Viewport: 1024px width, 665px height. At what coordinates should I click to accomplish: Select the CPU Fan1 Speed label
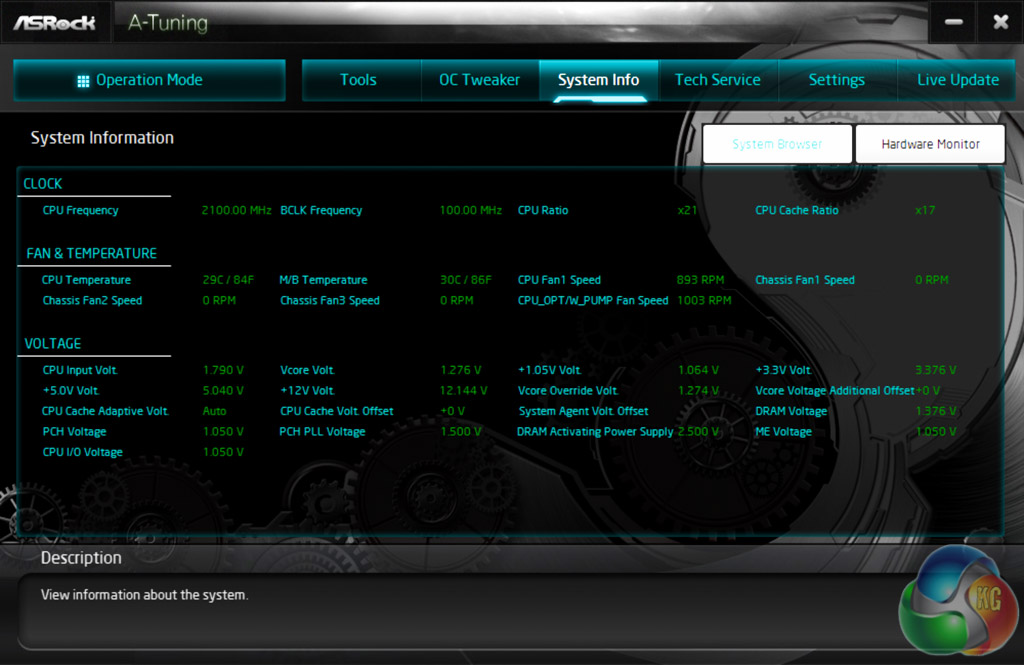(559, 280)
